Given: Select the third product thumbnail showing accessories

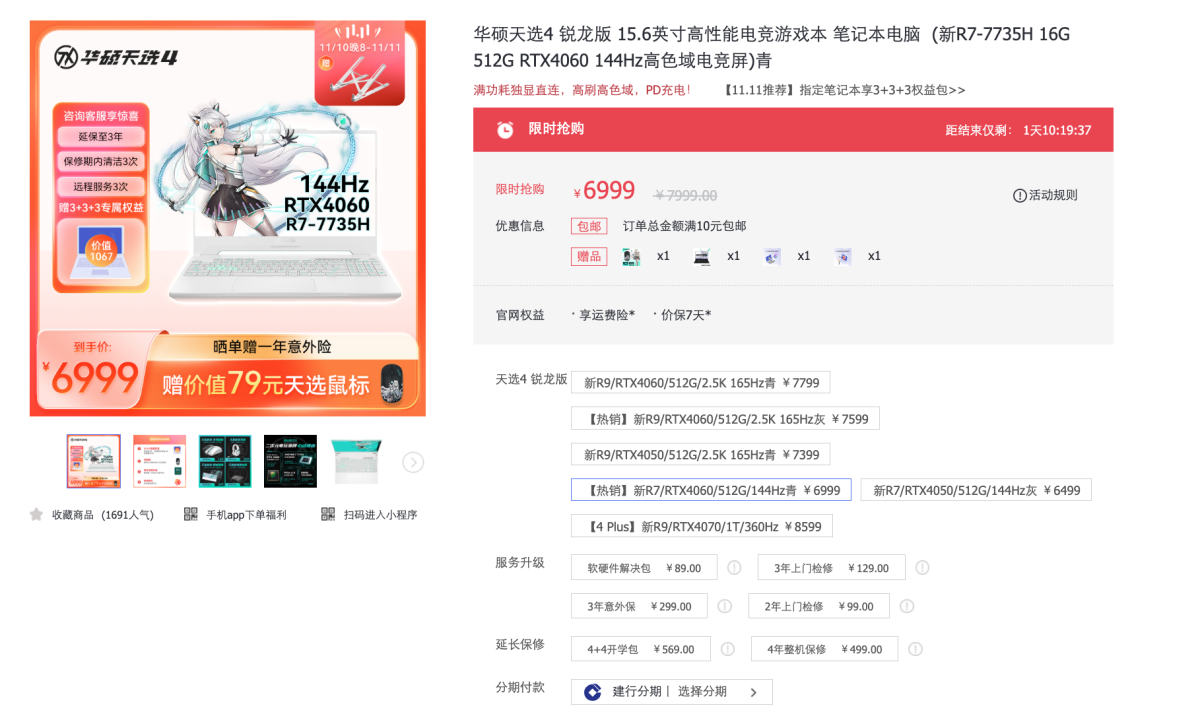Looking at the screenshot, I should (x=225, y=461).
